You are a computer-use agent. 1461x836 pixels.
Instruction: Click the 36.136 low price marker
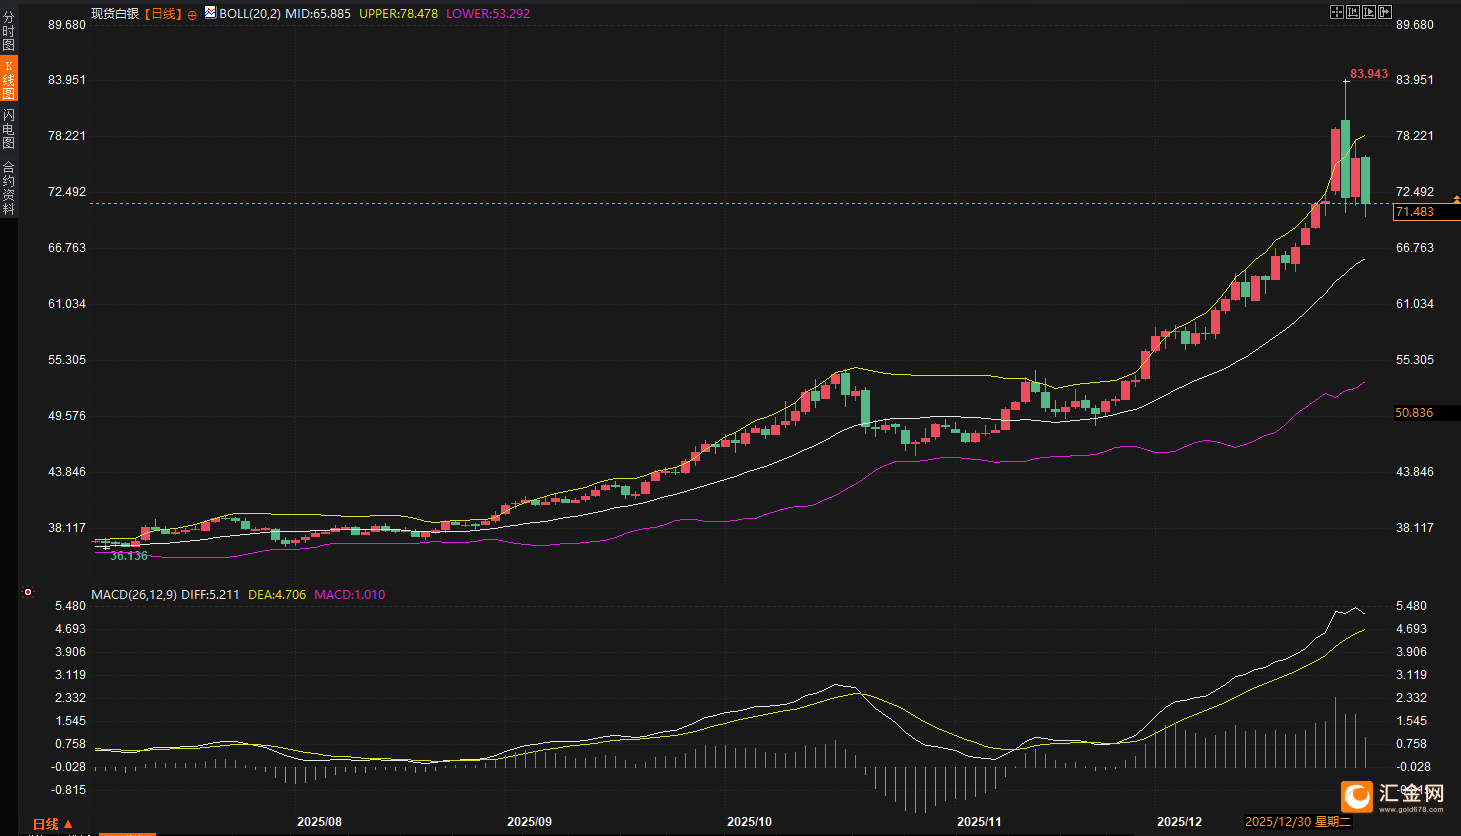(x=129, y=556)
